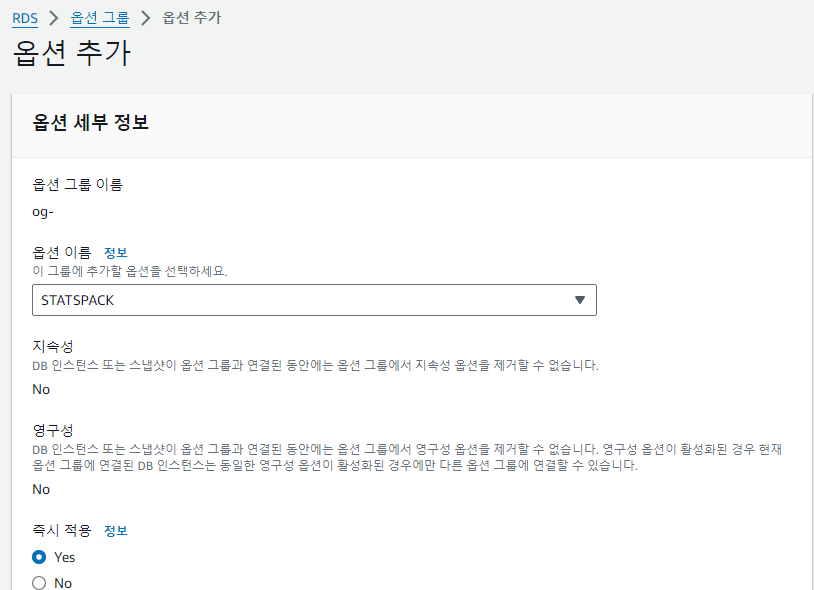Open the RDS breadcrumb link
Viewport: 814px width, 590px height.
point(25,18)
